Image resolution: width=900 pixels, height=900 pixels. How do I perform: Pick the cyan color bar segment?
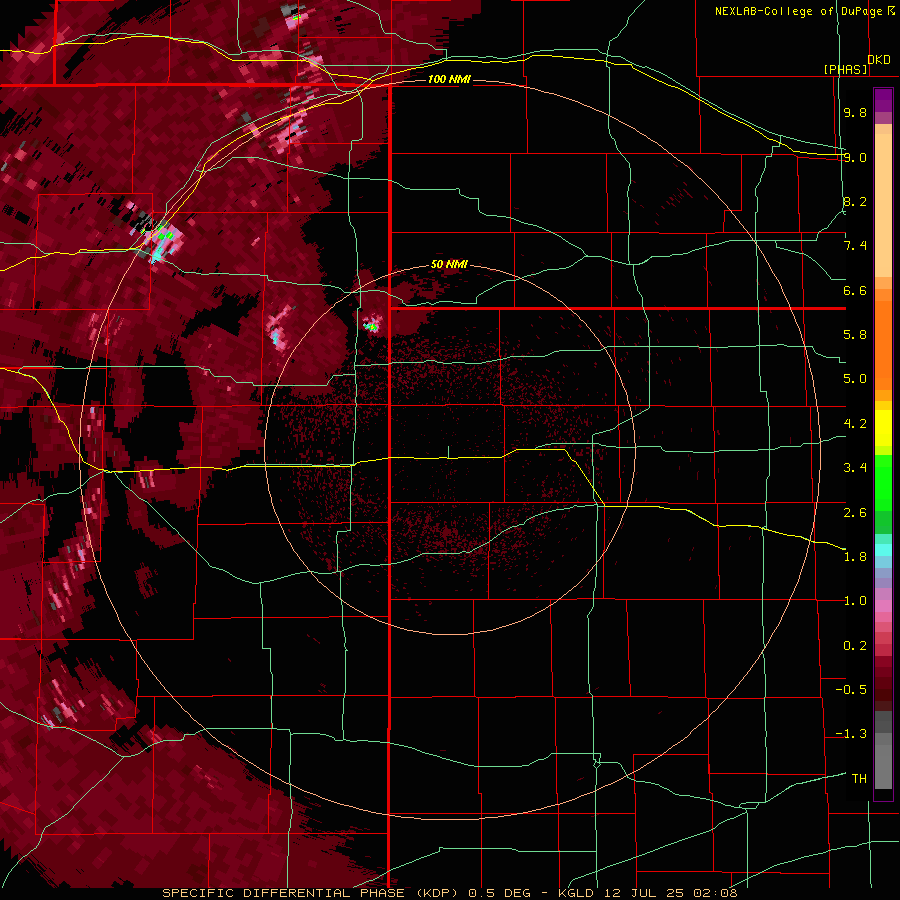[883, 550]
